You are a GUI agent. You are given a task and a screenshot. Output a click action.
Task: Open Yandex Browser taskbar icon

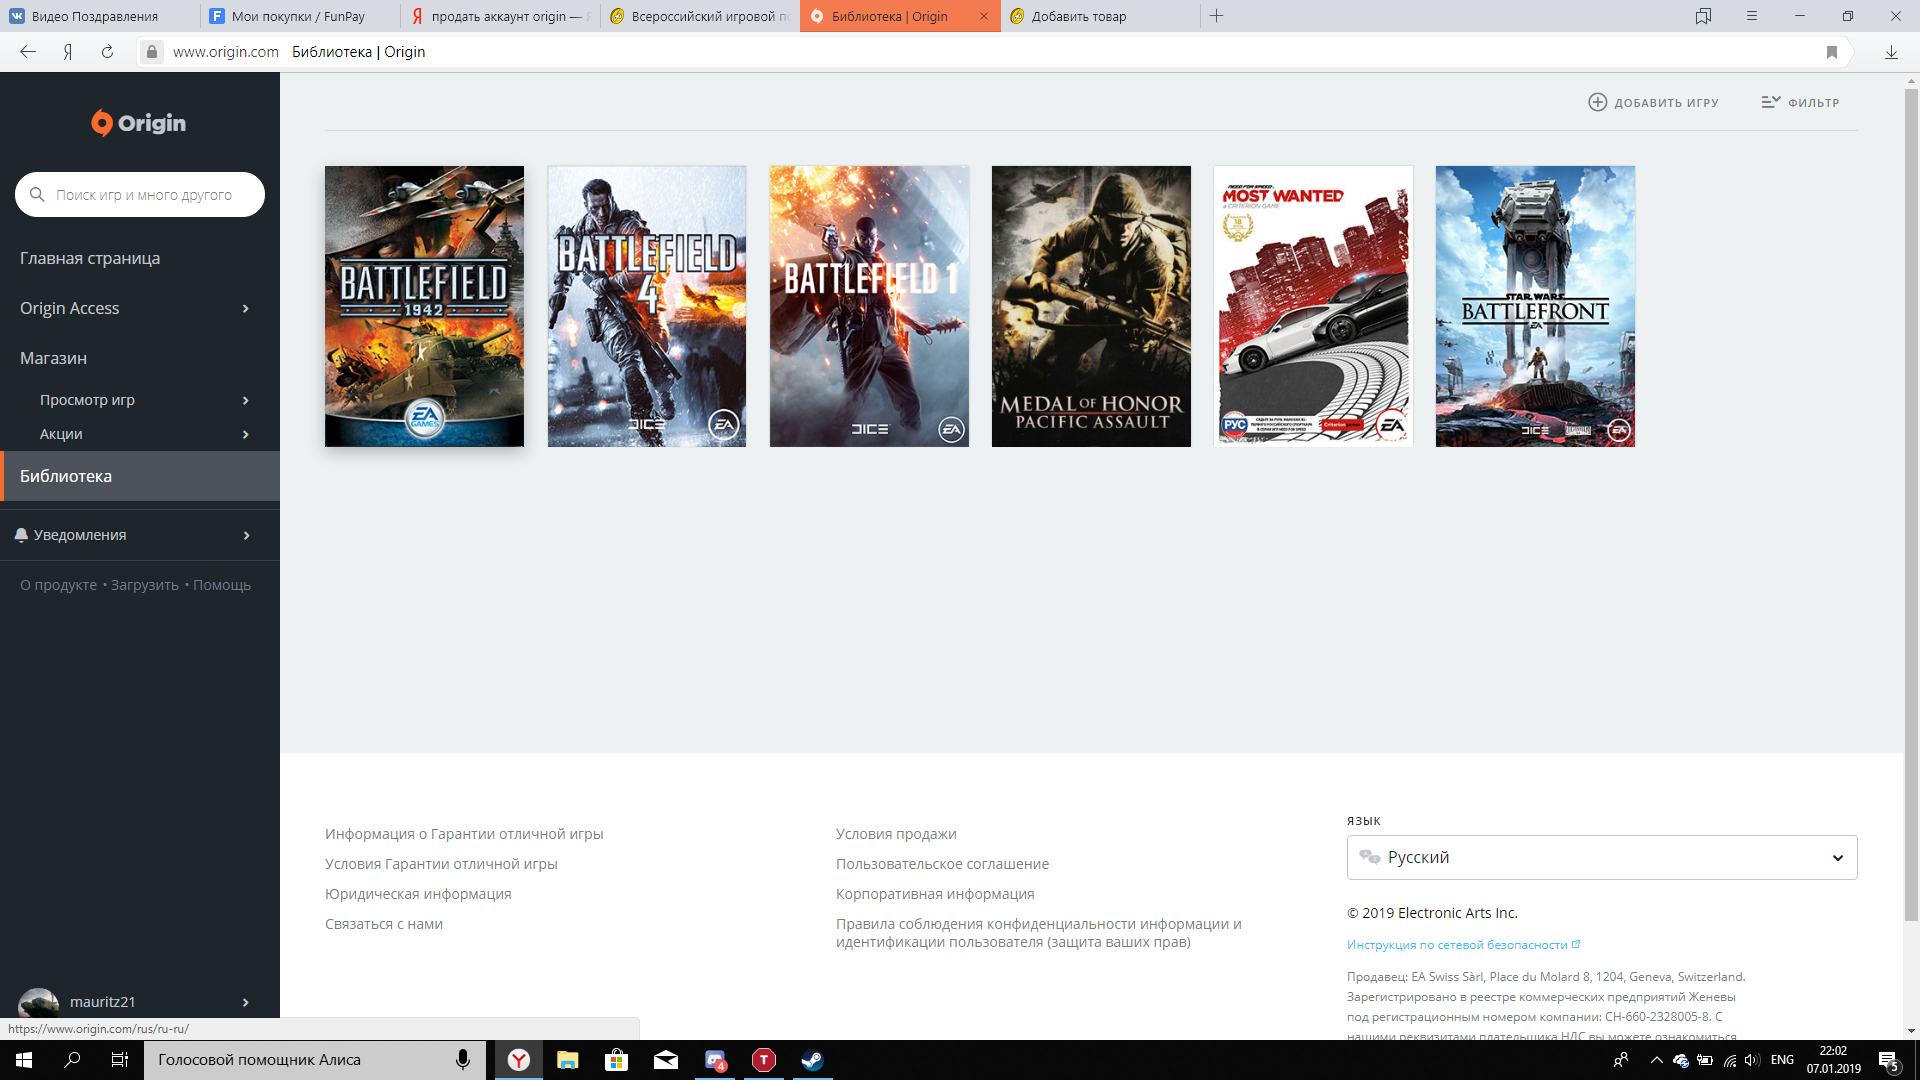pos(518,1060)
